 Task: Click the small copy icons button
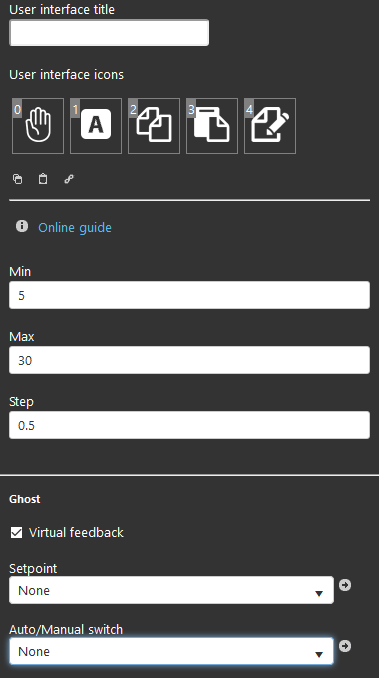coord(17,179)
